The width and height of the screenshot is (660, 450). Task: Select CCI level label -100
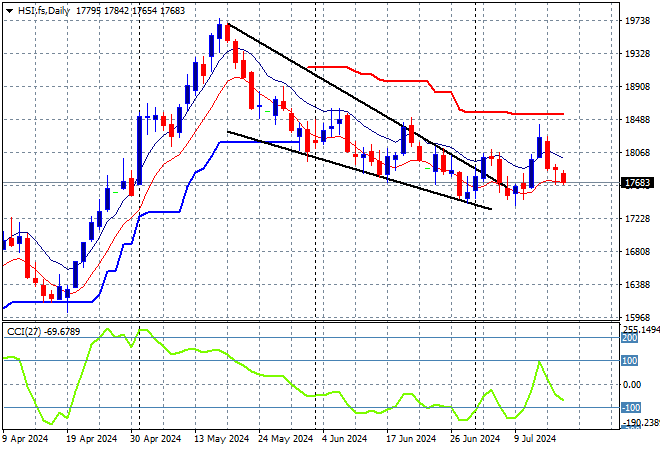[631, 407]
